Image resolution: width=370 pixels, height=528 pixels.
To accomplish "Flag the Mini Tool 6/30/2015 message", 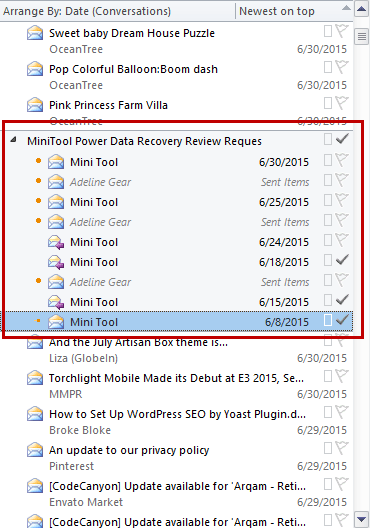I will pyautogui.click(x=342, y=160).
